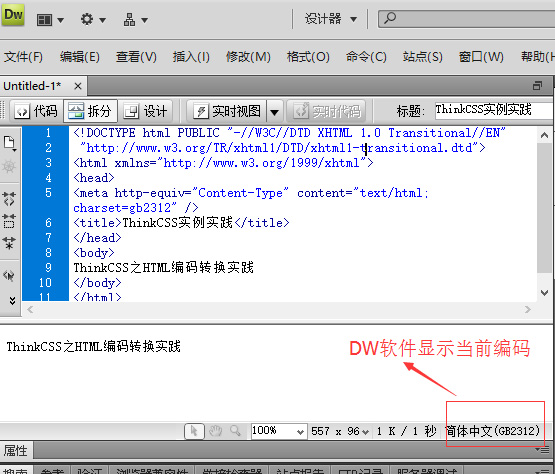This screenshot has height=474, width=555.
Task: Open the 属性 panel options menu icon
Action: click(x=542, y=450)
